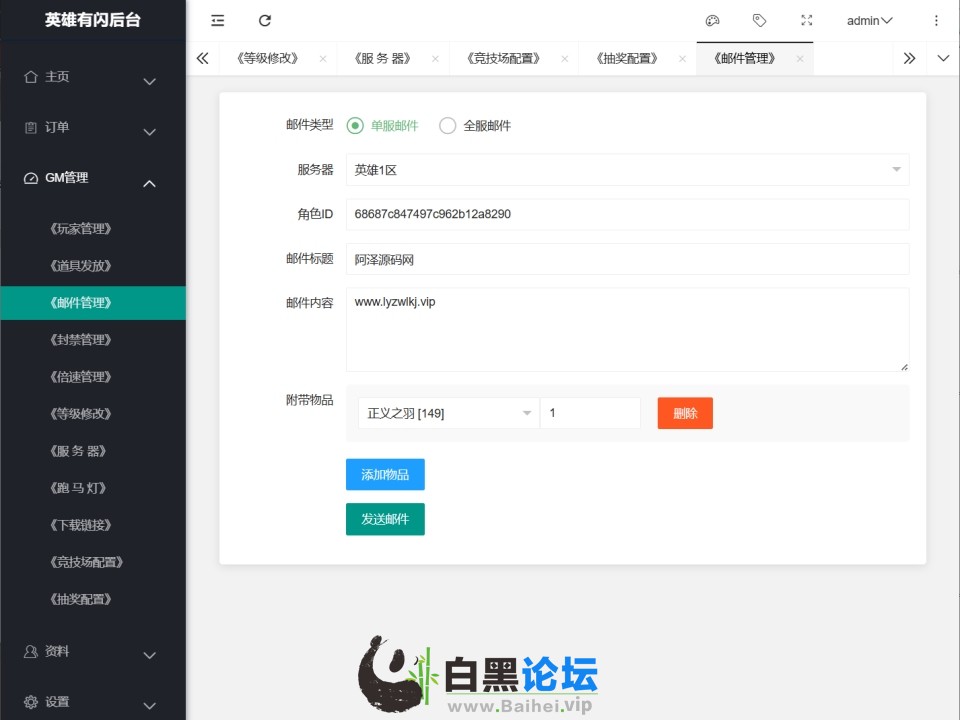This screenshot has width=960, height=720.
Task: Switch to the 《竞技场配置》 tab
Action: (x=503, y=59)
